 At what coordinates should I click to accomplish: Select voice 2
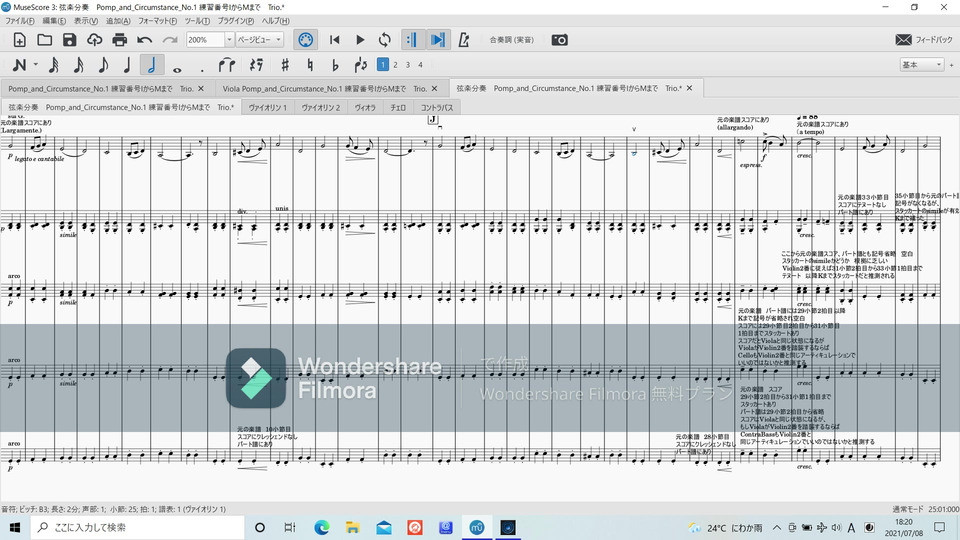click(x=396, y=64)
